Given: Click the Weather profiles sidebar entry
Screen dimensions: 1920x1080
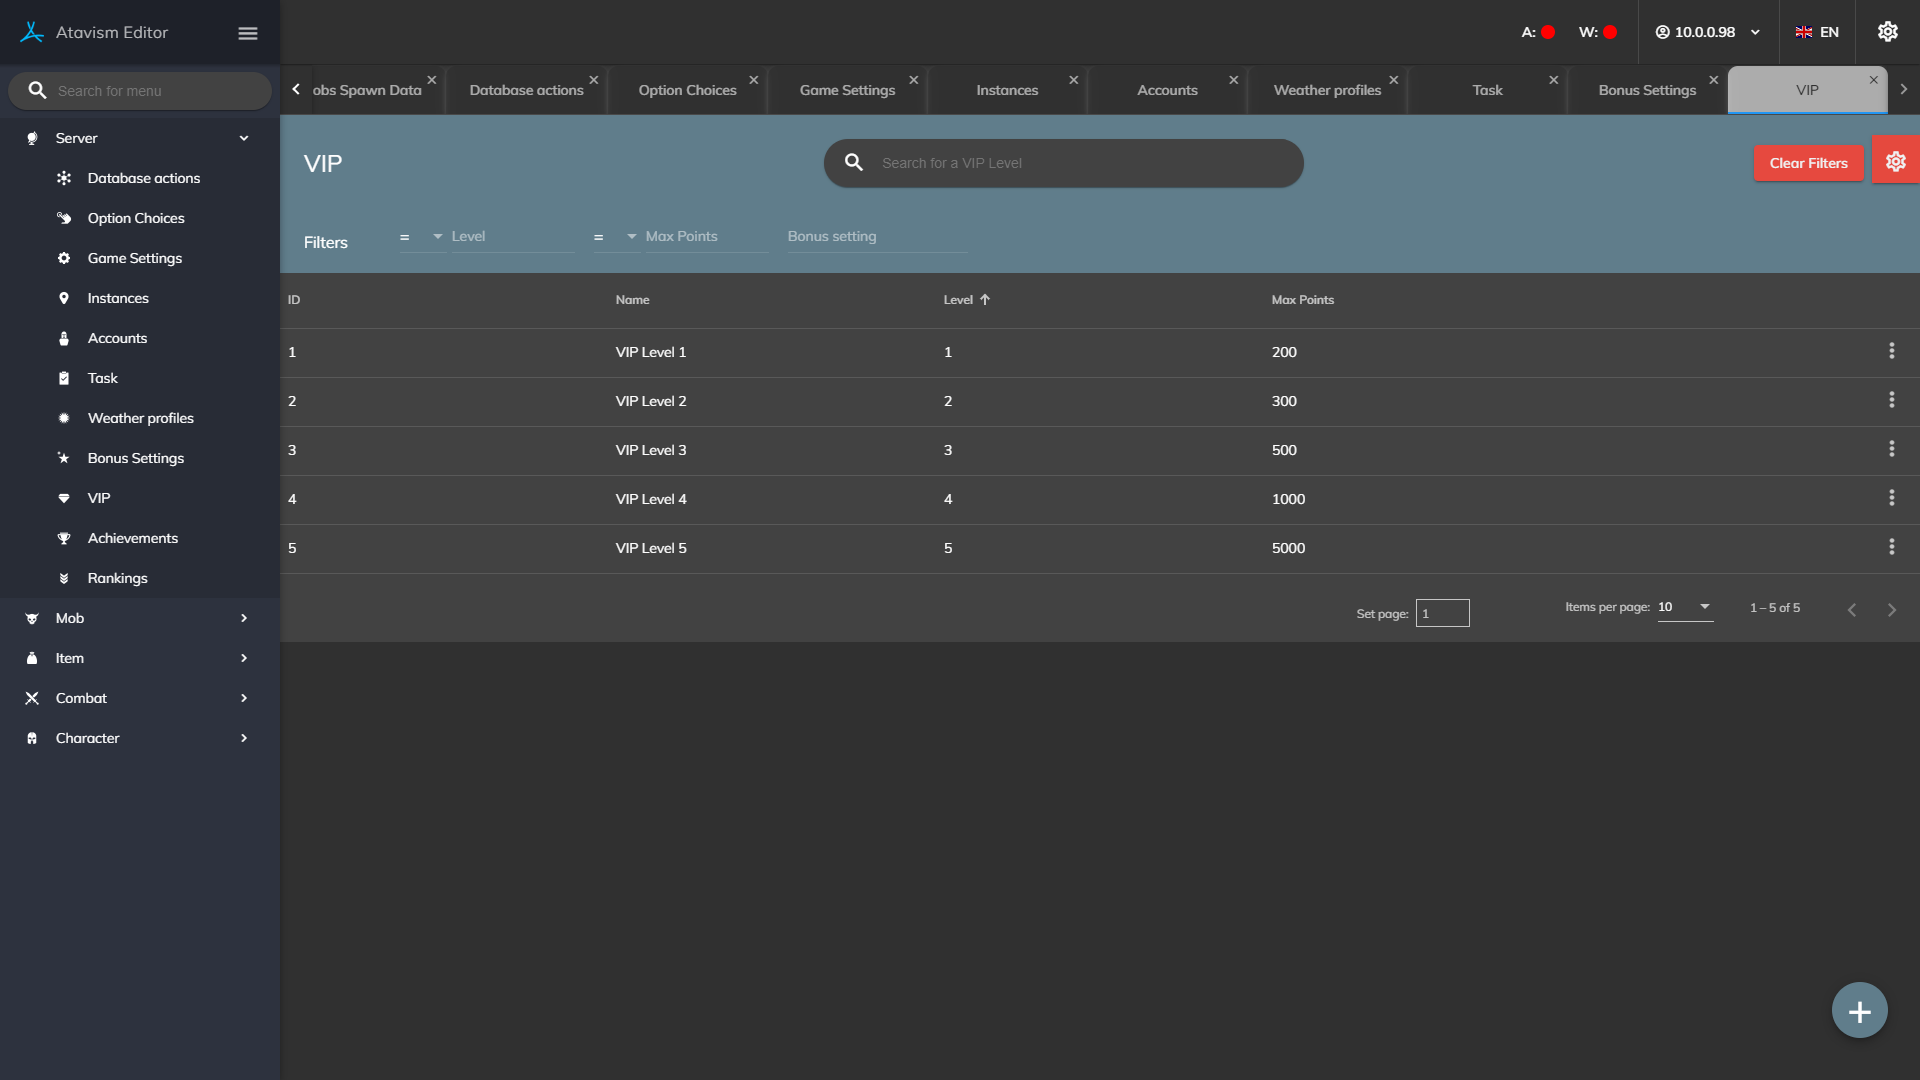Looking at the screenshot, I should (x=140, y=418).
